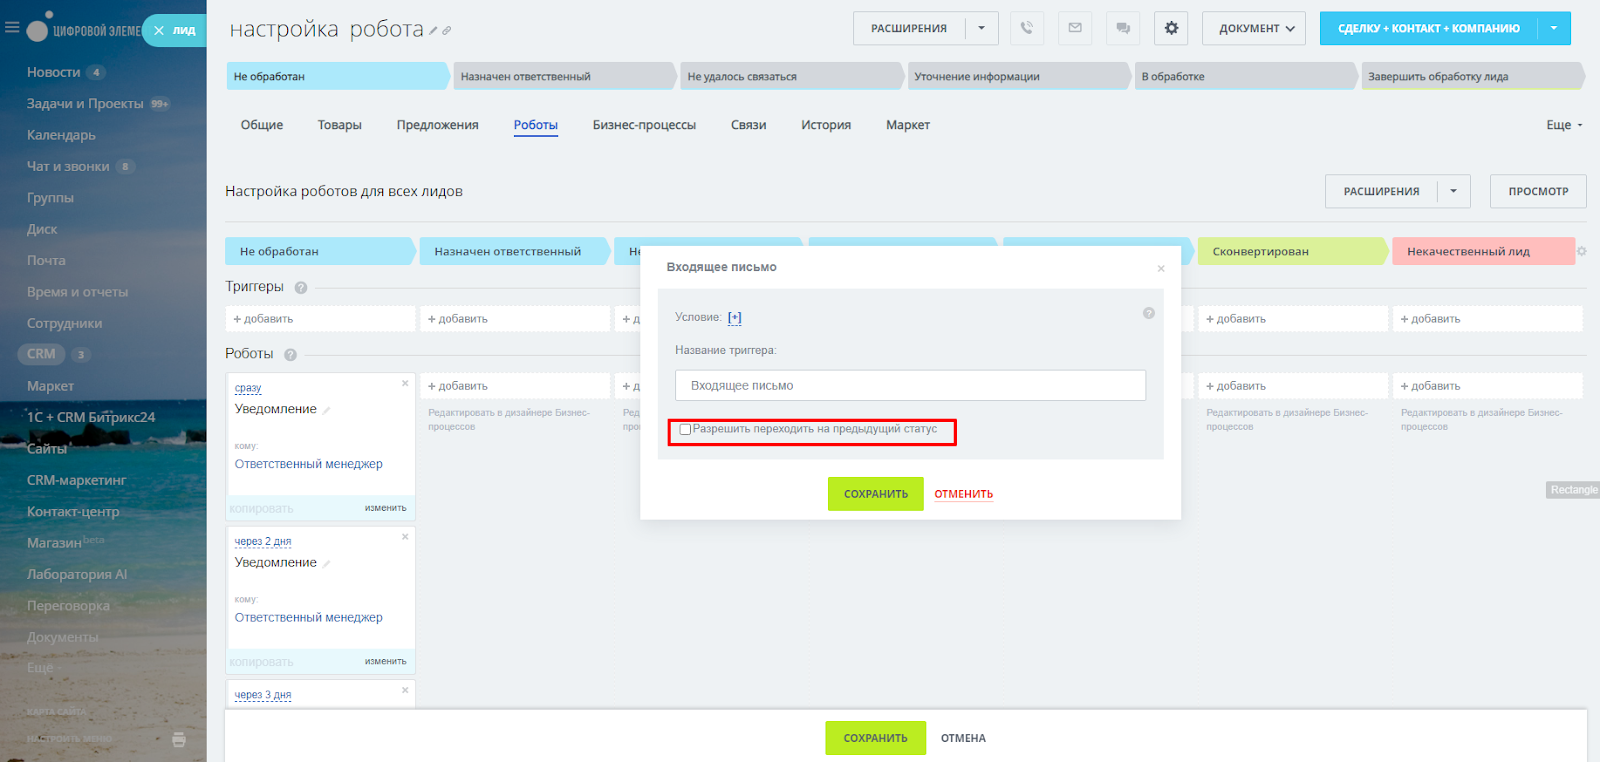
Task: Open the История tab
Action: (x=825, y=125)
